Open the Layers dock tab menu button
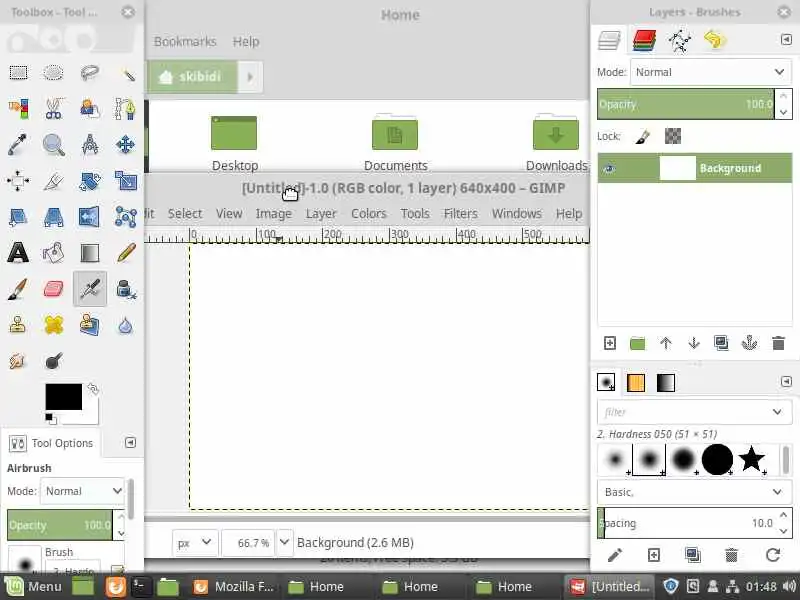Image resolution: width=800 pixels, height=600 pixels. pos(786,40)
